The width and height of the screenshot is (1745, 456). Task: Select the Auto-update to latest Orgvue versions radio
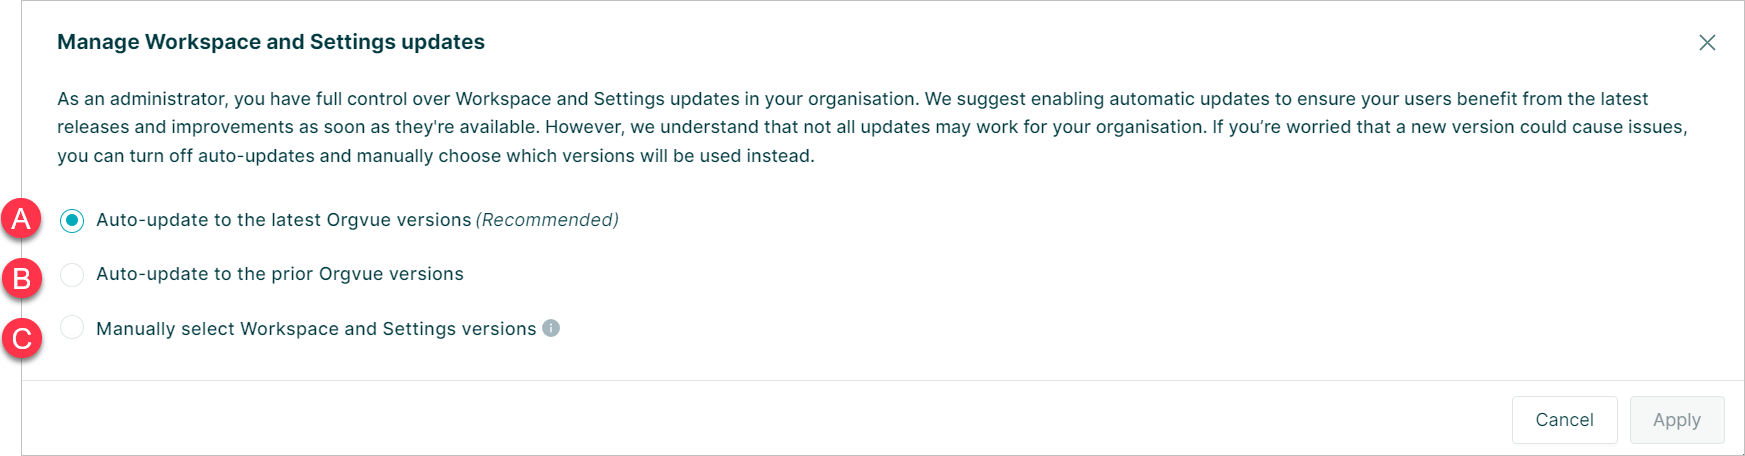72,220
